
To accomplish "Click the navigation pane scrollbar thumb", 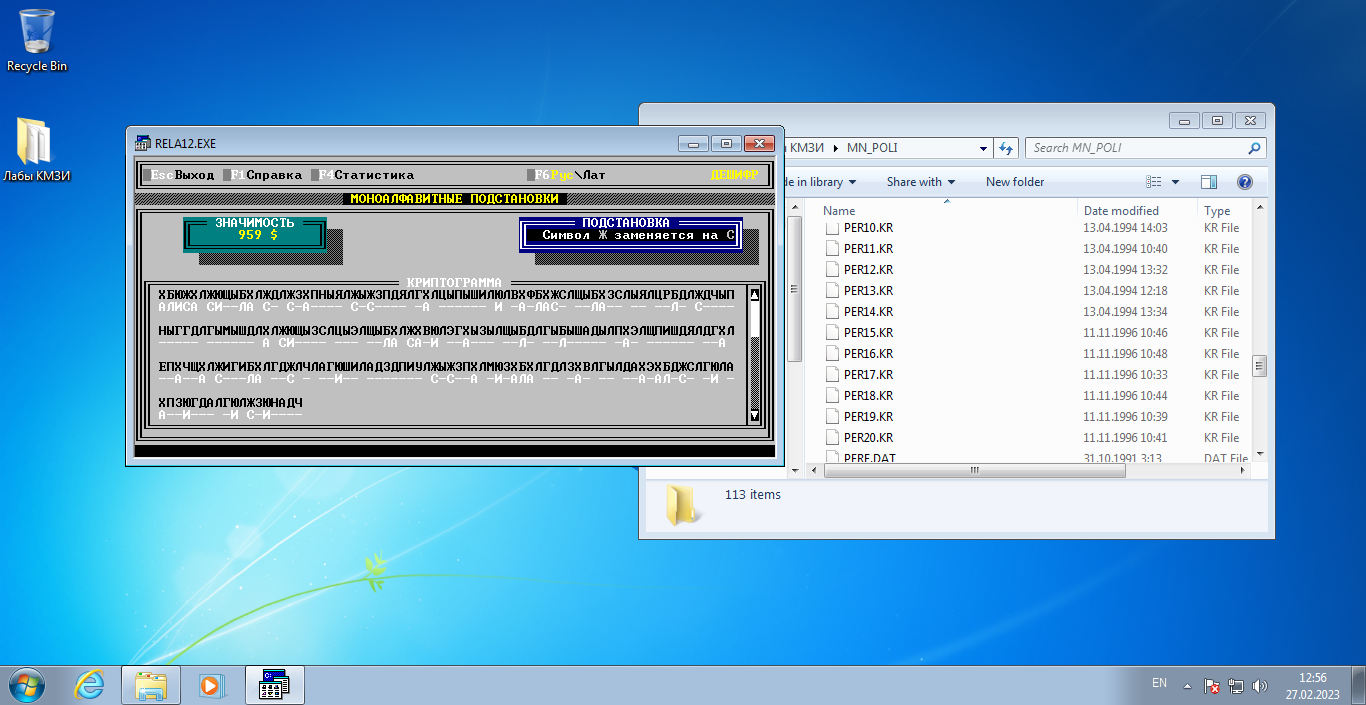I will click(795, 290).
